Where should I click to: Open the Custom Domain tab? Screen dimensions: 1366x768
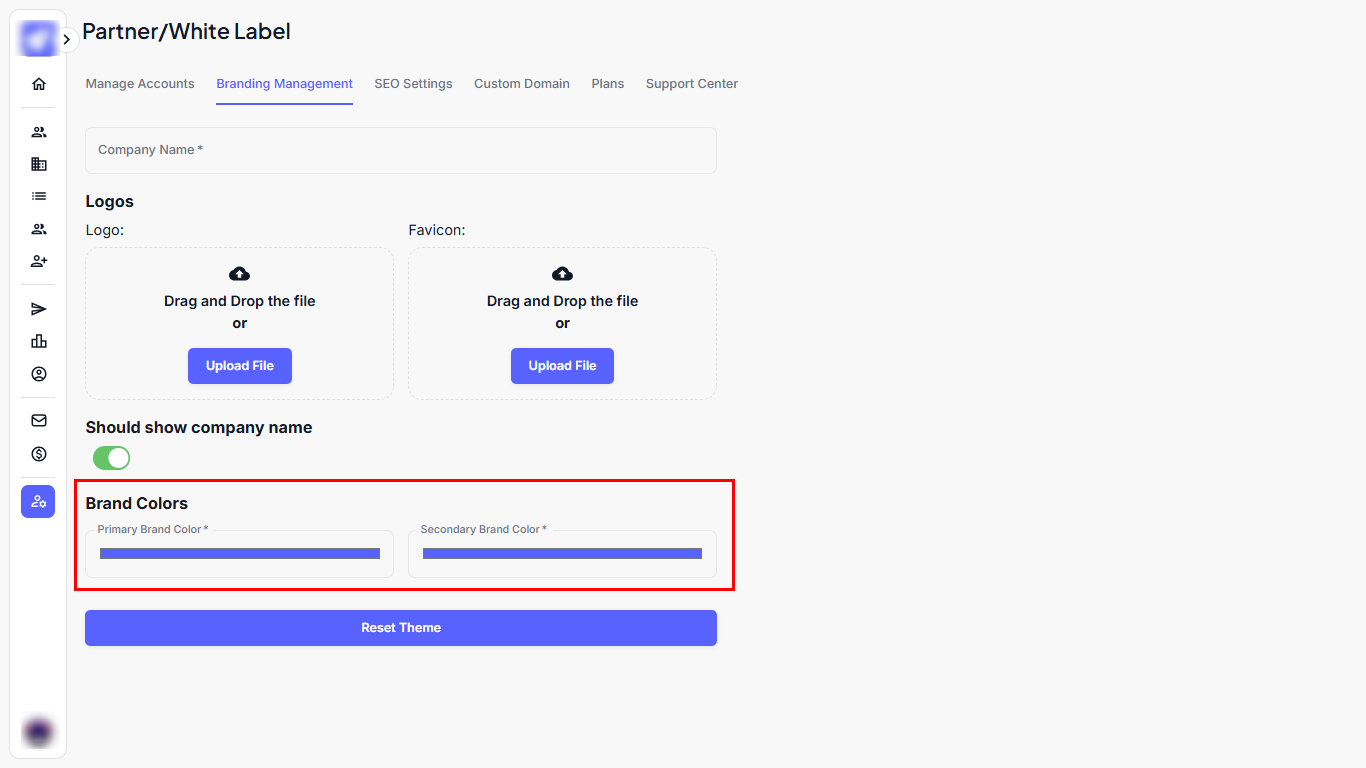pyautogui.click(x=521, y=84)
